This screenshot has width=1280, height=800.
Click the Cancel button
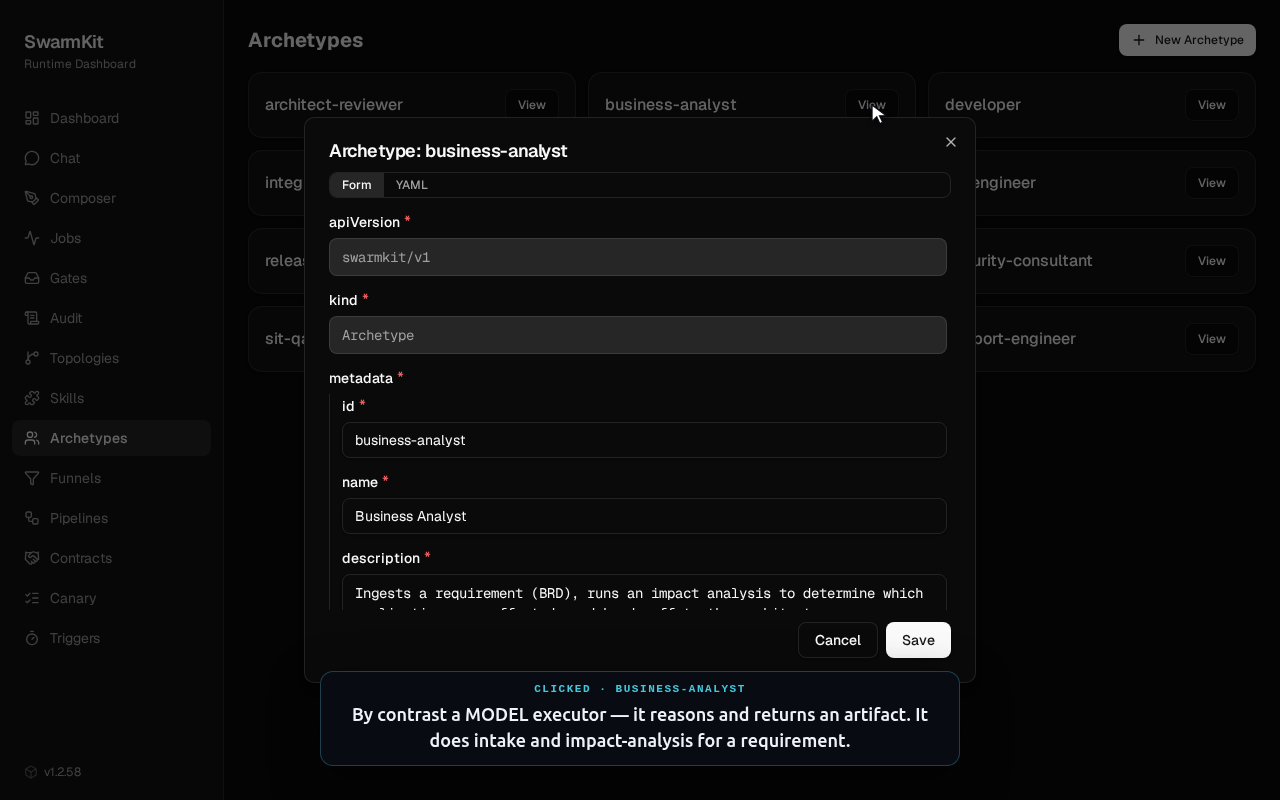[x=838, y=640]
